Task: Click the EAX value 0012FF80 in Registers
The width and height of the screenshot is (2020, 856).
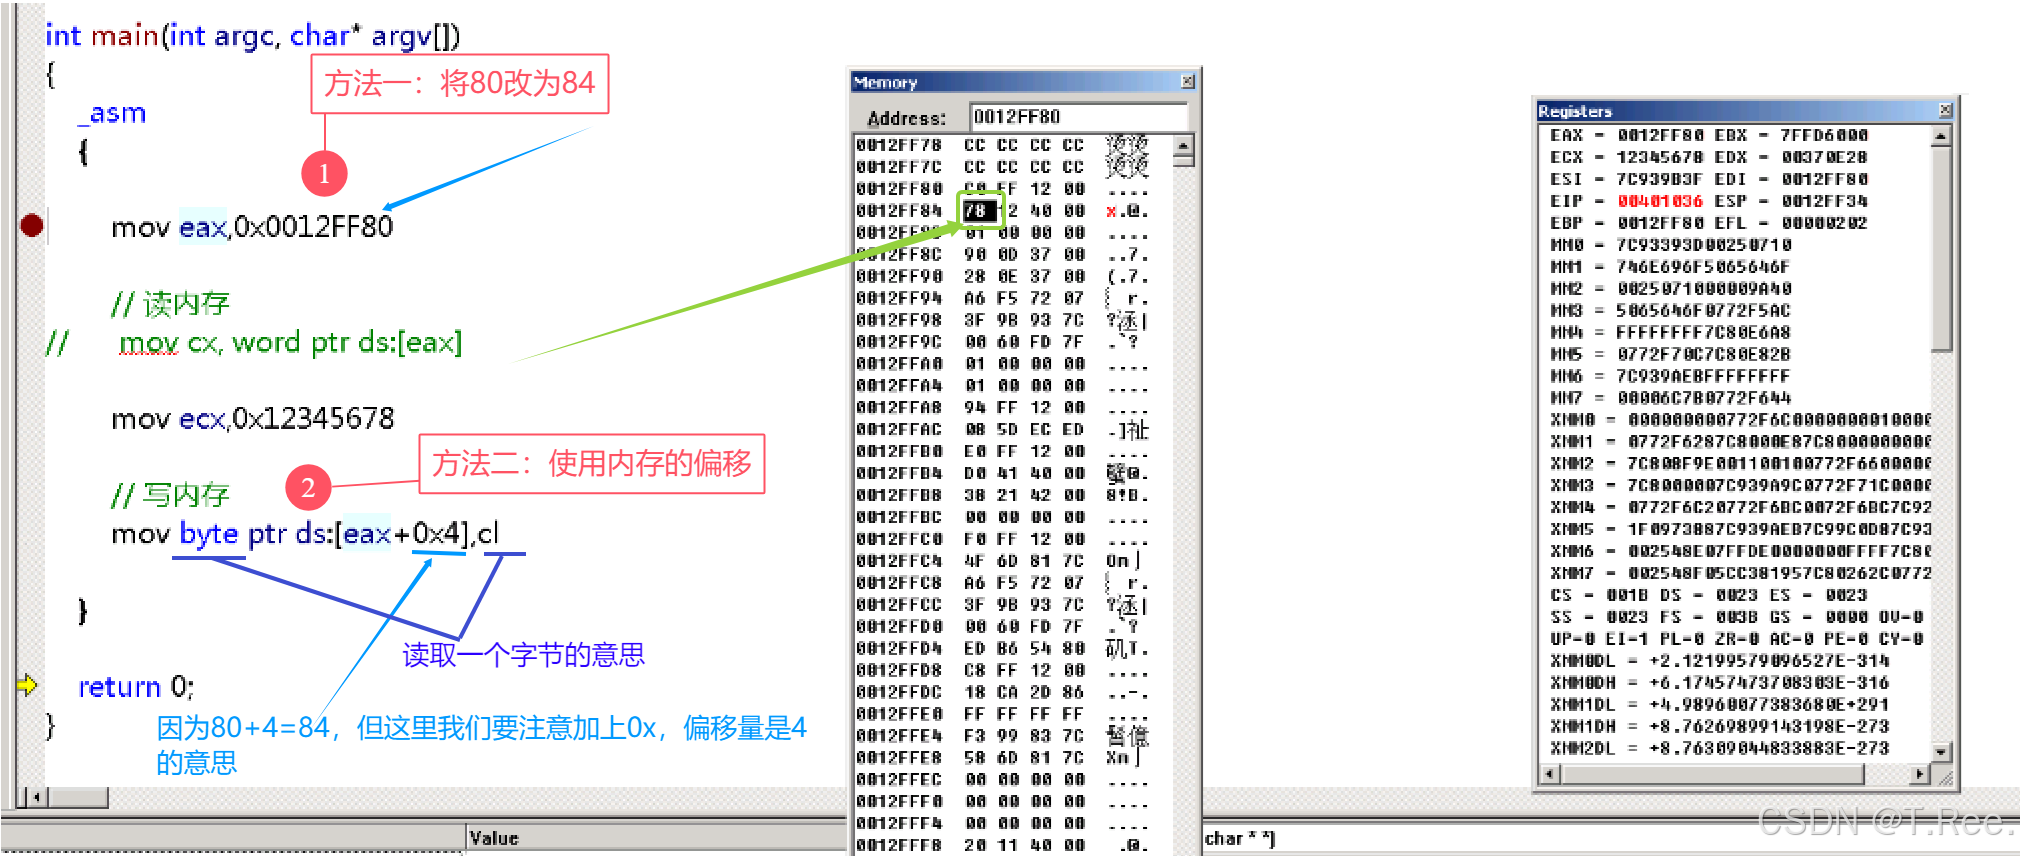Action: coord(1660,135)
